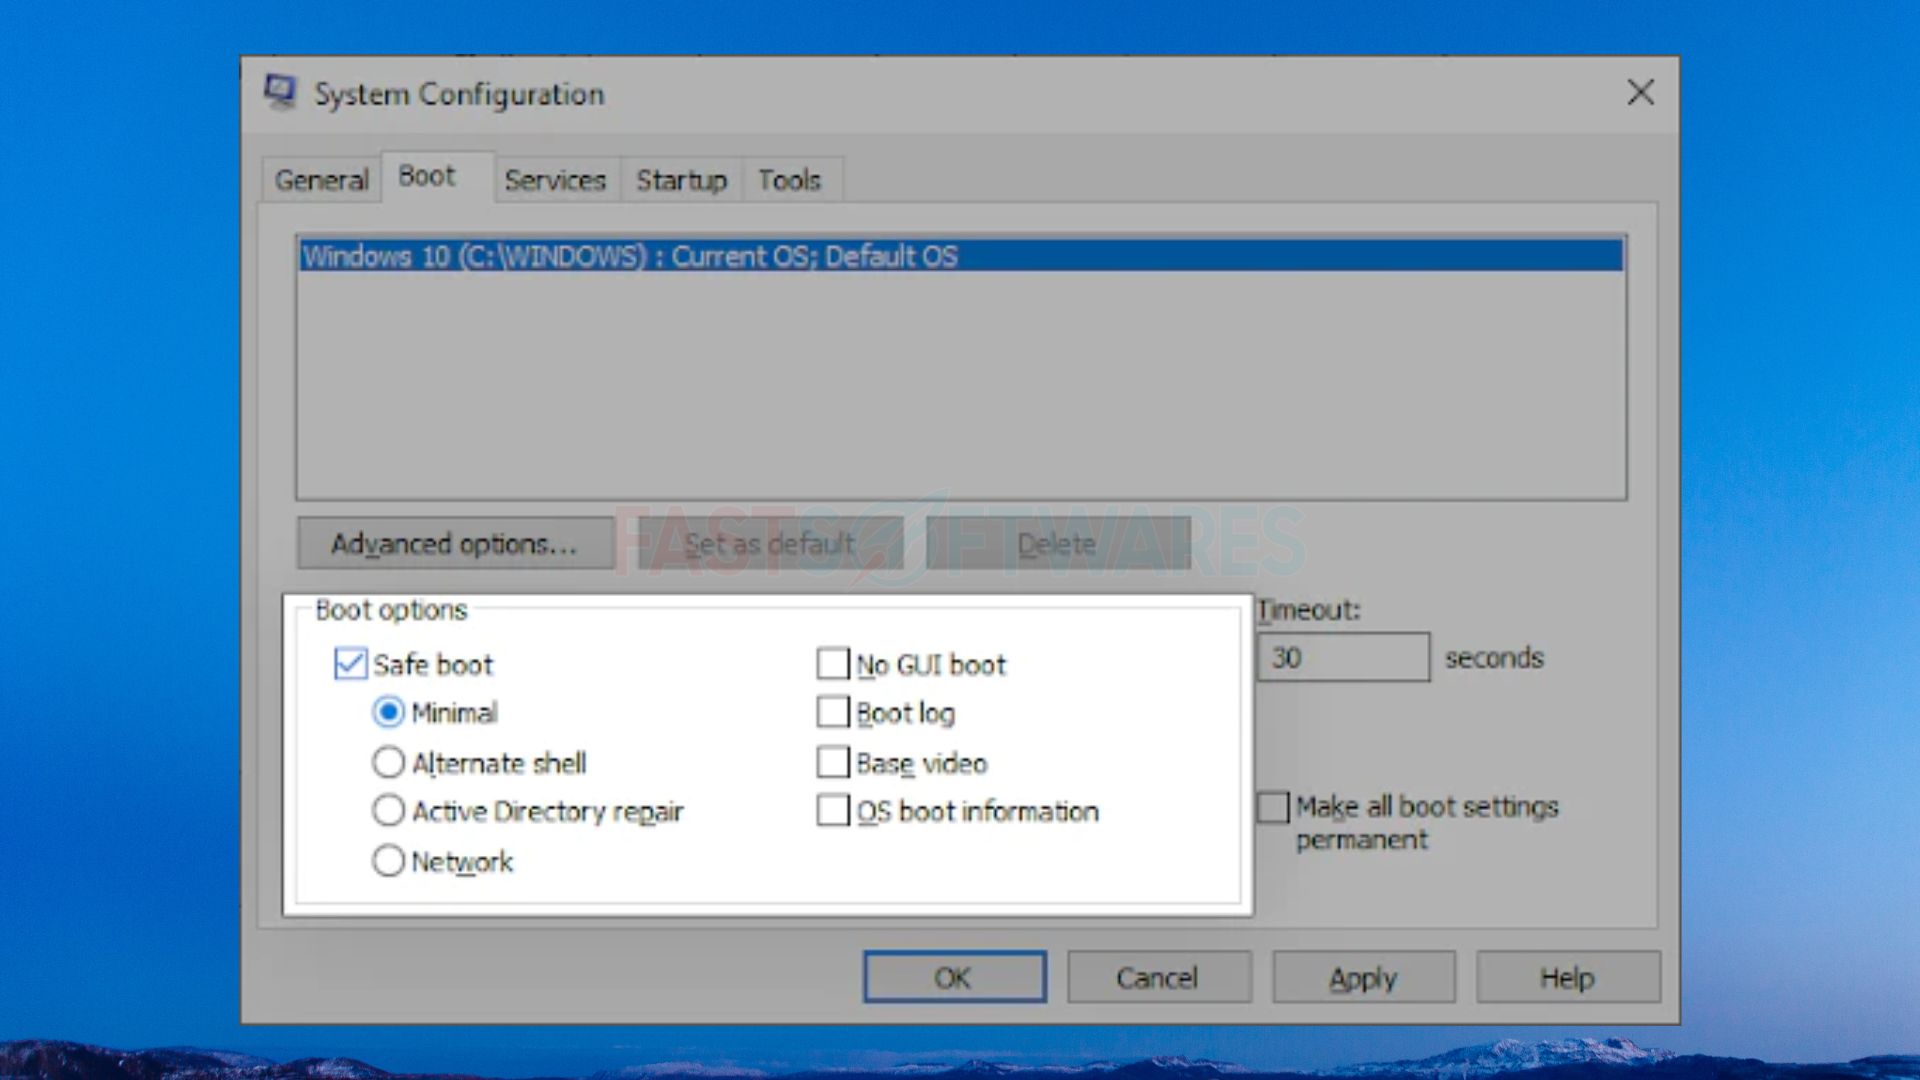Open Help for System Configuration
The width and height of the screenshot is (1920, 1080).
click(x=1568, y=977)
